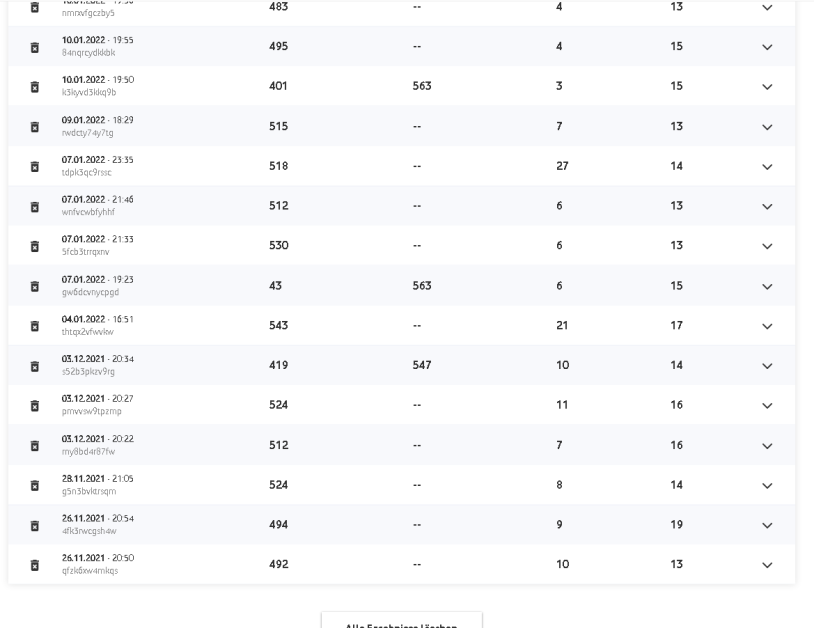Image resolution: width=814 pixels, height=628 pixels.
Task: Remove the 07.01.2022 23:35 result
Action: [35, 167]
